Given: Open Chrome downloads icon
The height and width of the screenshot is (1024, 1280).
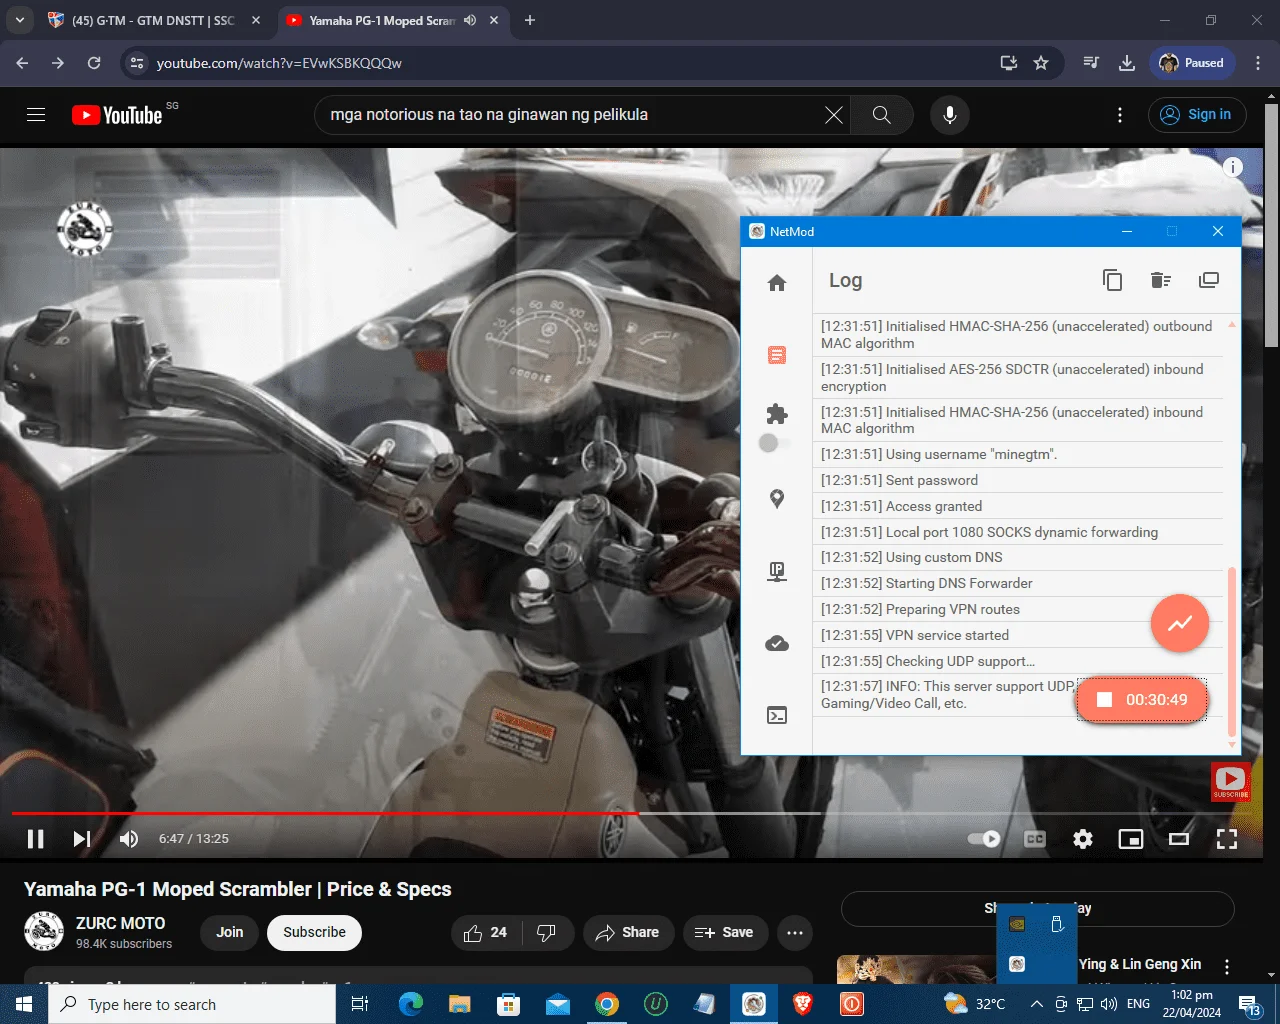Looking at the screenshot, I should point(1127,63).
